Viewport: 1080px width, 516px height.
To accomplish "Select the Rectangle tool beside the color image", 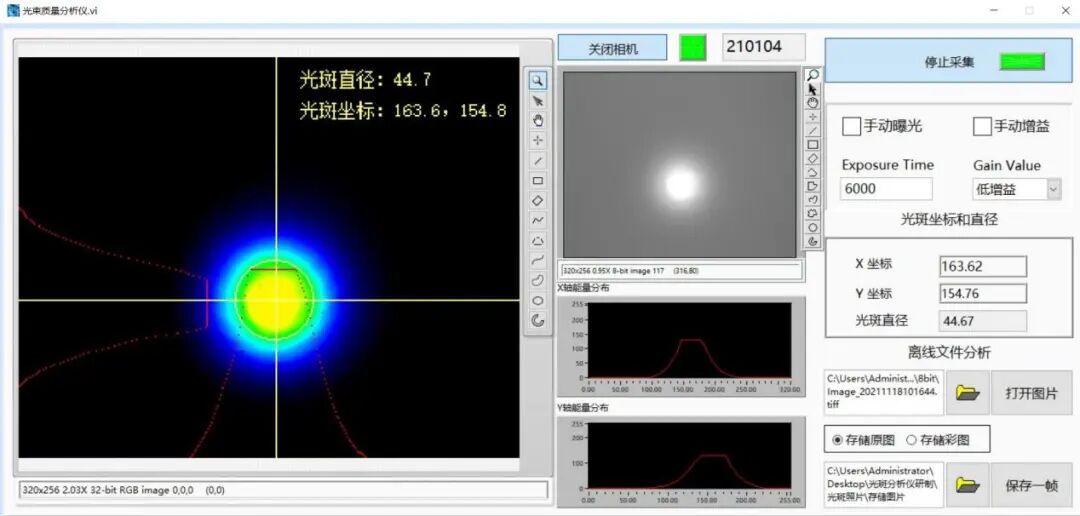I will click(x=538, y=180).
